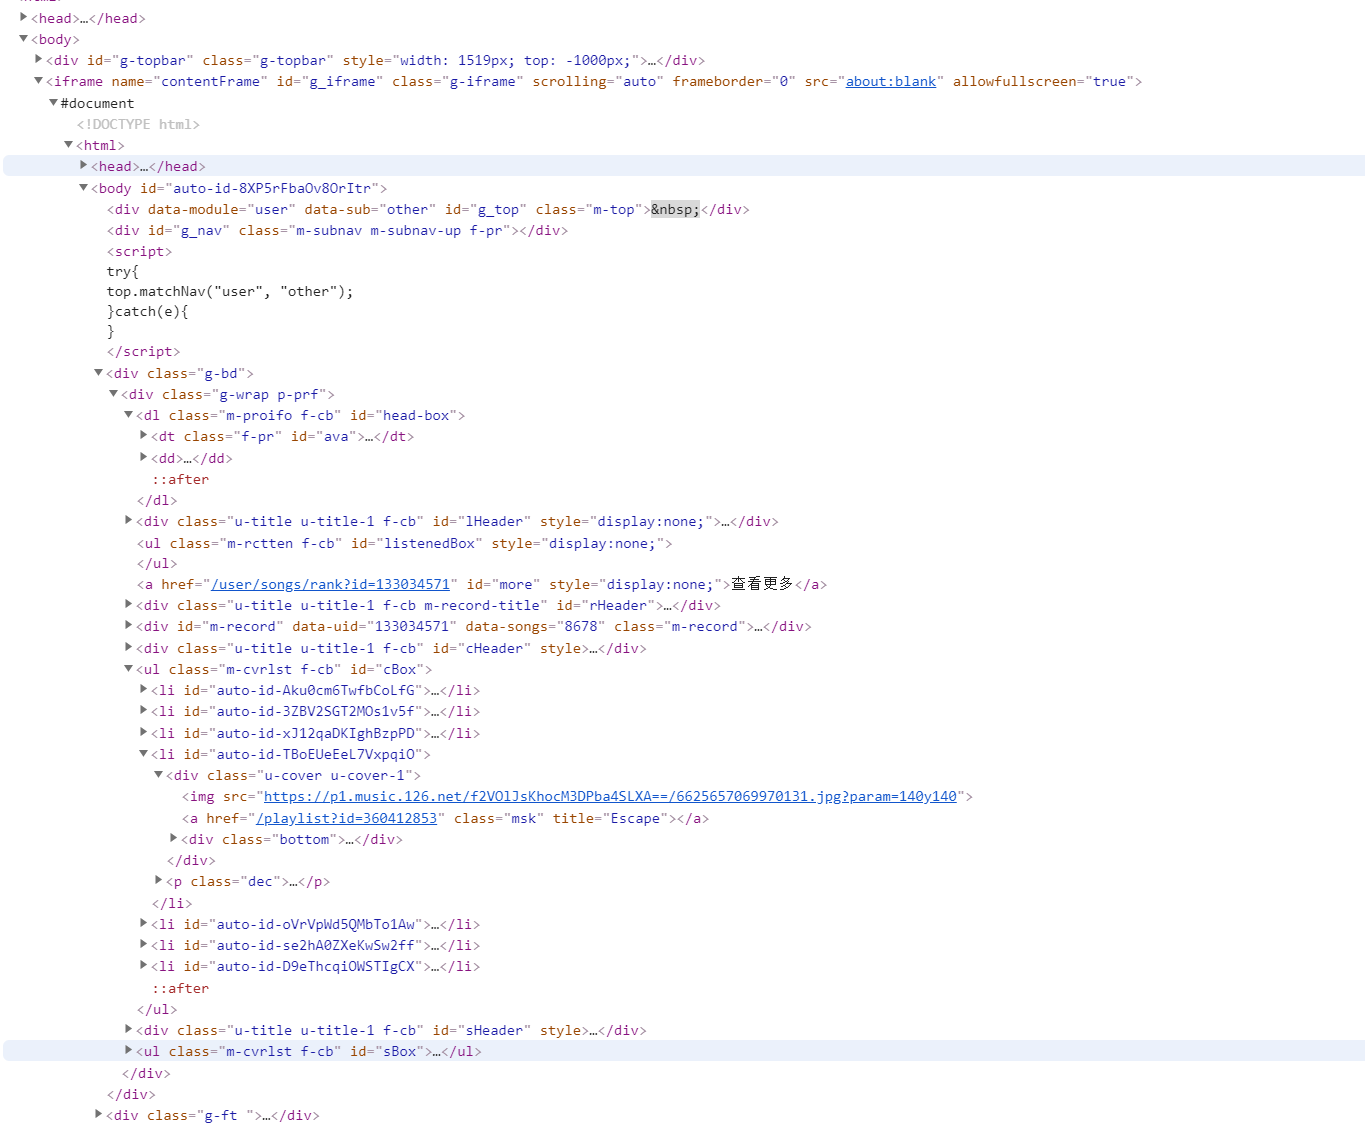Image resolution: width=1365 pixels, height=1125 pixels.
Task: Expand the dd element node
Action: click(x=144, y=457)
